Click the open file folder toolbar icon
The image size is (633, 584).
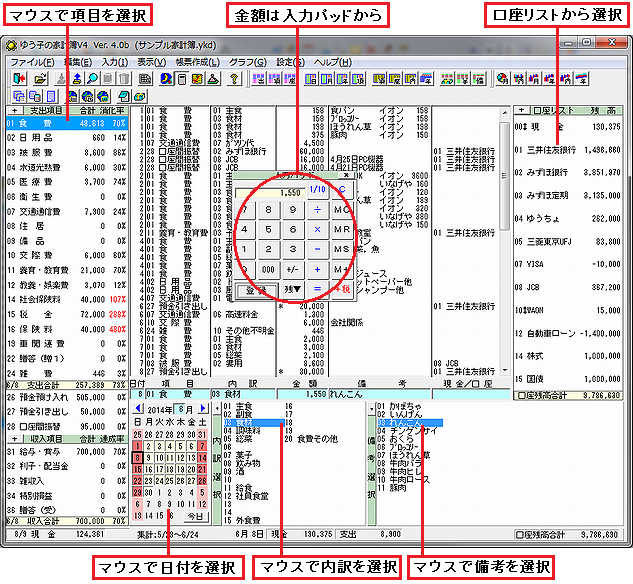(40, 77)
